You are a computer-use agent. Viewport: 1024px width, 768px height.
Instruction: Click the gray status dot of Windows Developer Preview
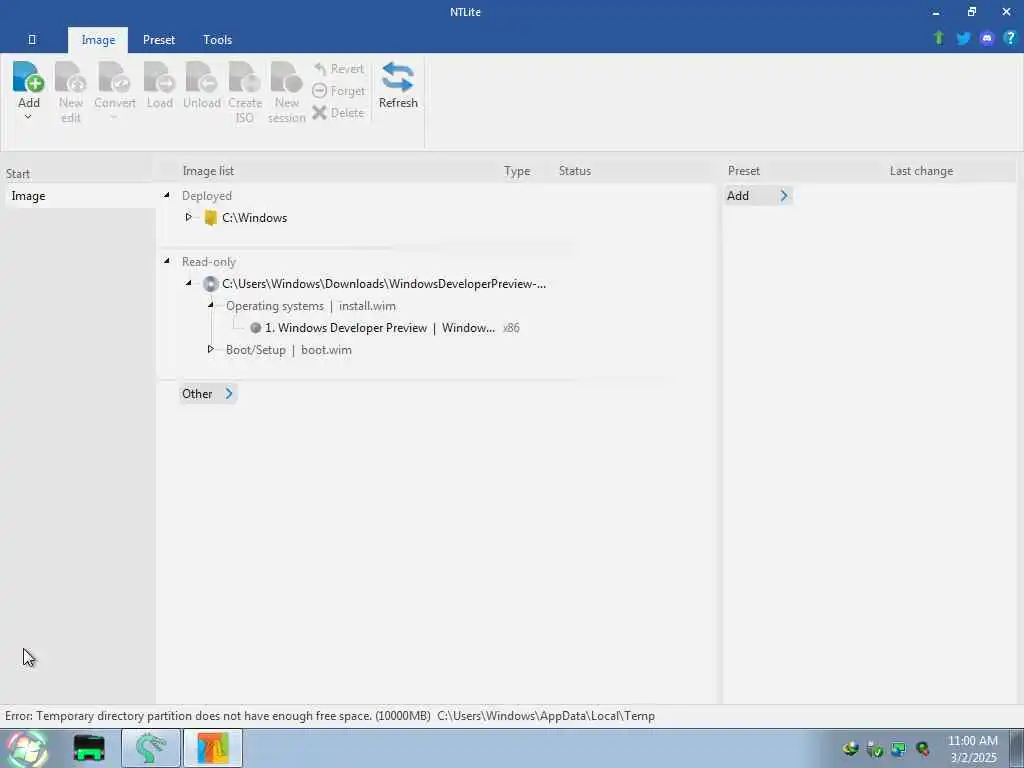tap(255, 328)
